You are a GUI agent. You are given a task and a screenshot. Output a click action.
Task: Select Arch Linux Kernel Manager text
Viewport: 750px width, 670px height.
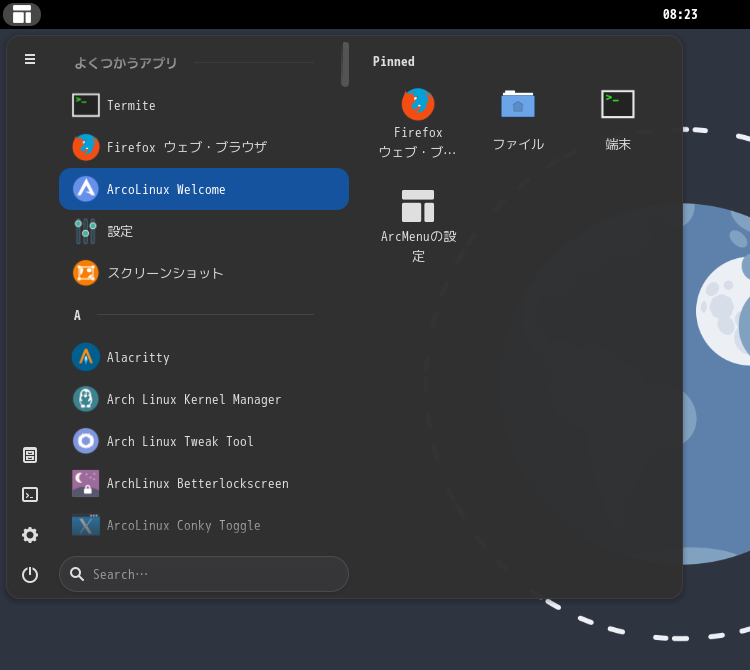coord(194,399)
